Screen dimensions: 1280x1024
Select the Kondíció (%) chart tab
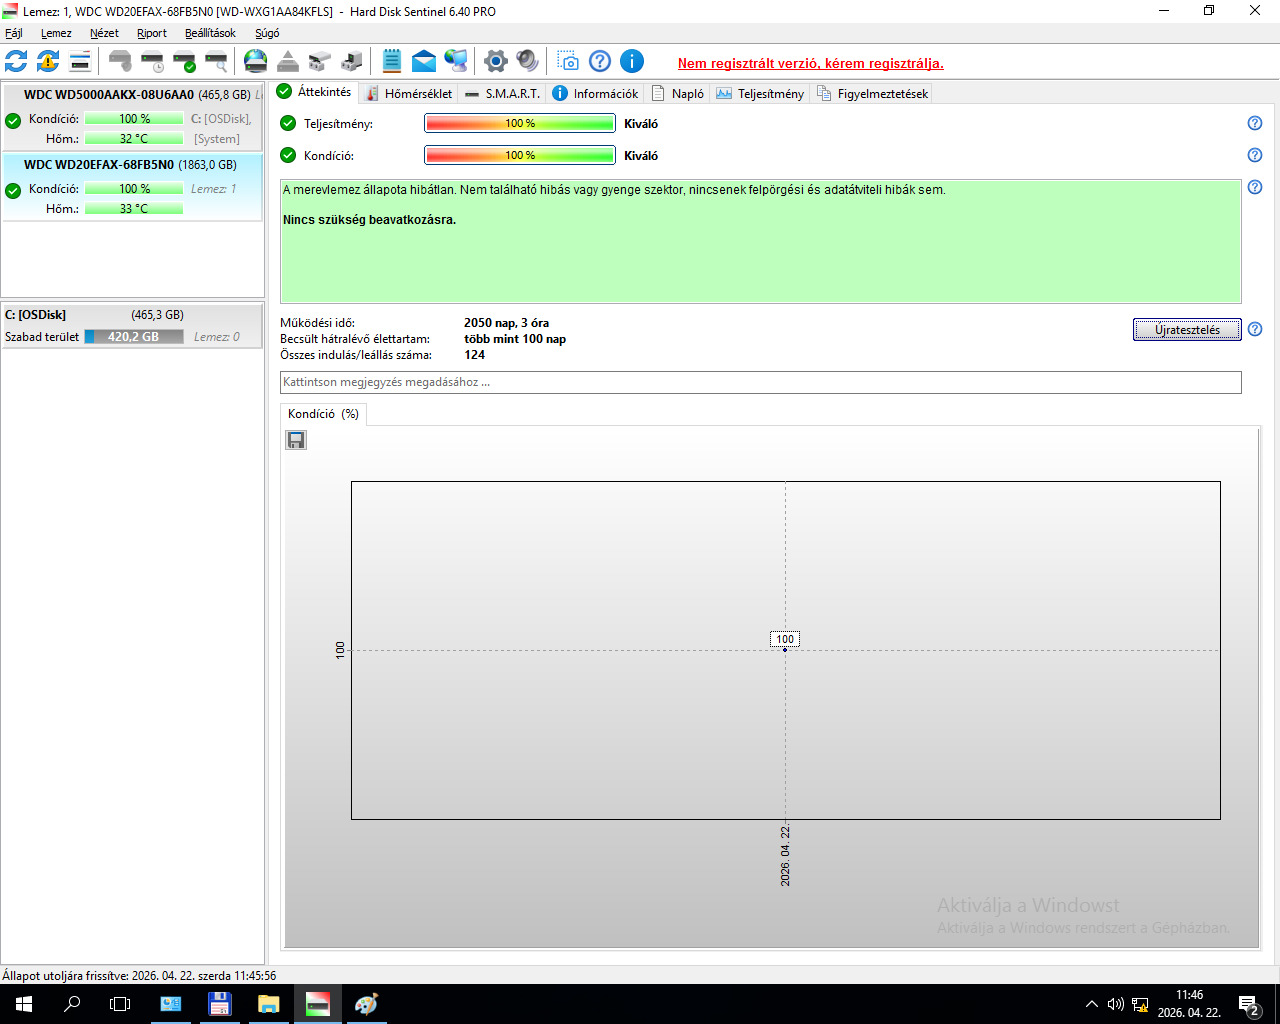[x=323, y=414]
